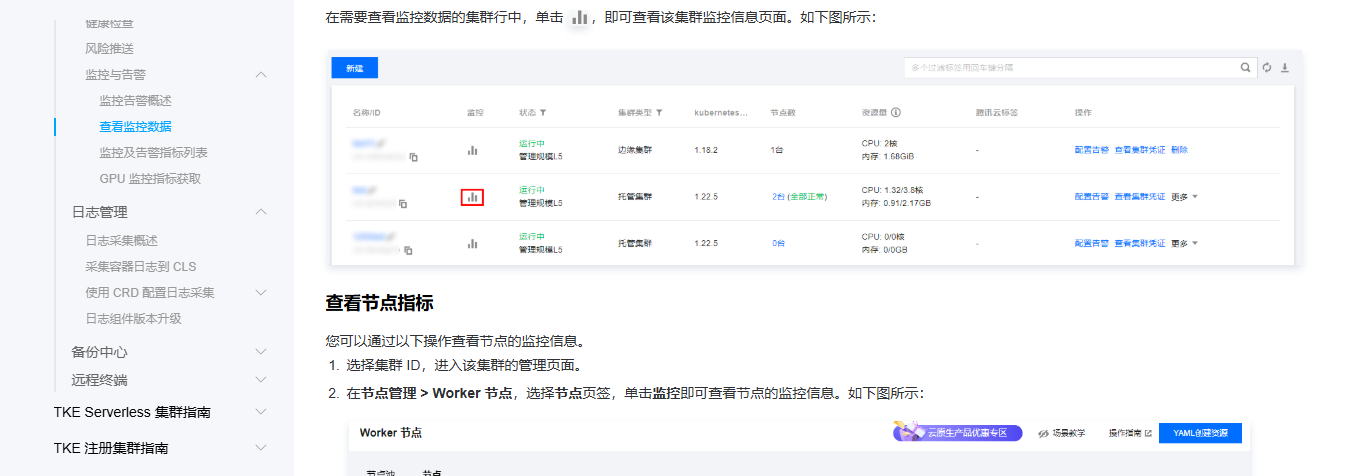This screenshot has width=1359, height=476.
Task: Click the tag filter search input field
Action: pyautogui.click(x=1070, y=68)
